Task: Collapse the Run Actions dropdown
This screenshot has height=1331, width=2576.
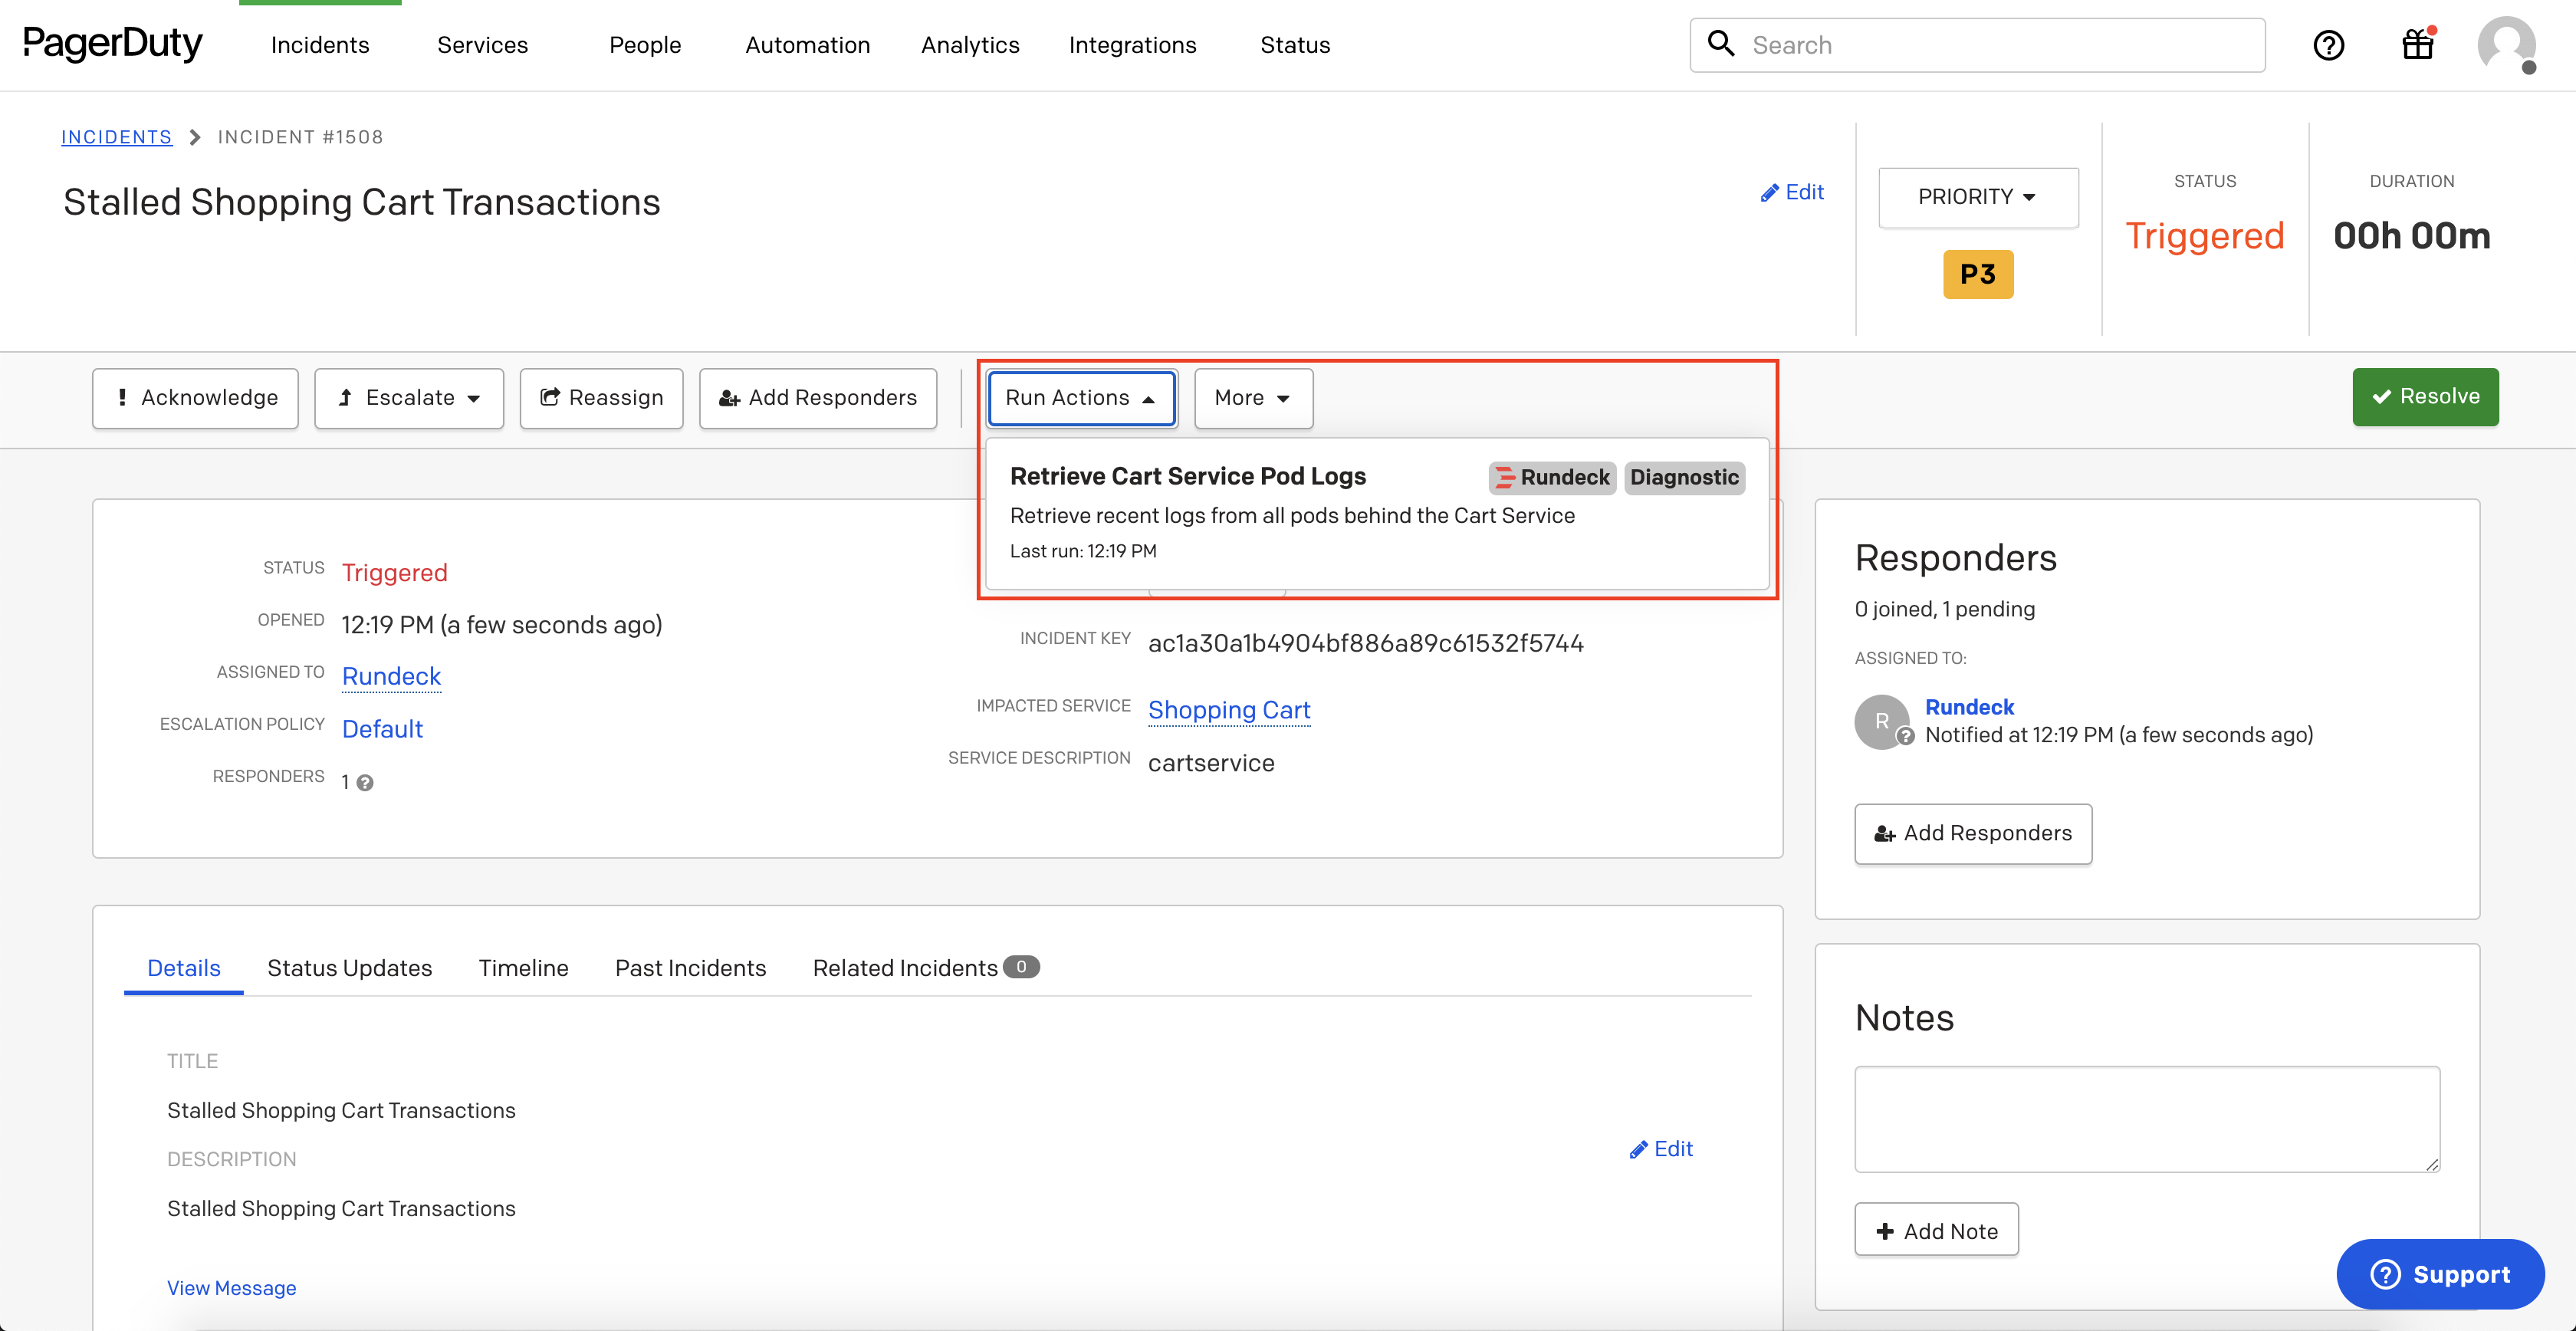Action: (x=1081, y=398)
